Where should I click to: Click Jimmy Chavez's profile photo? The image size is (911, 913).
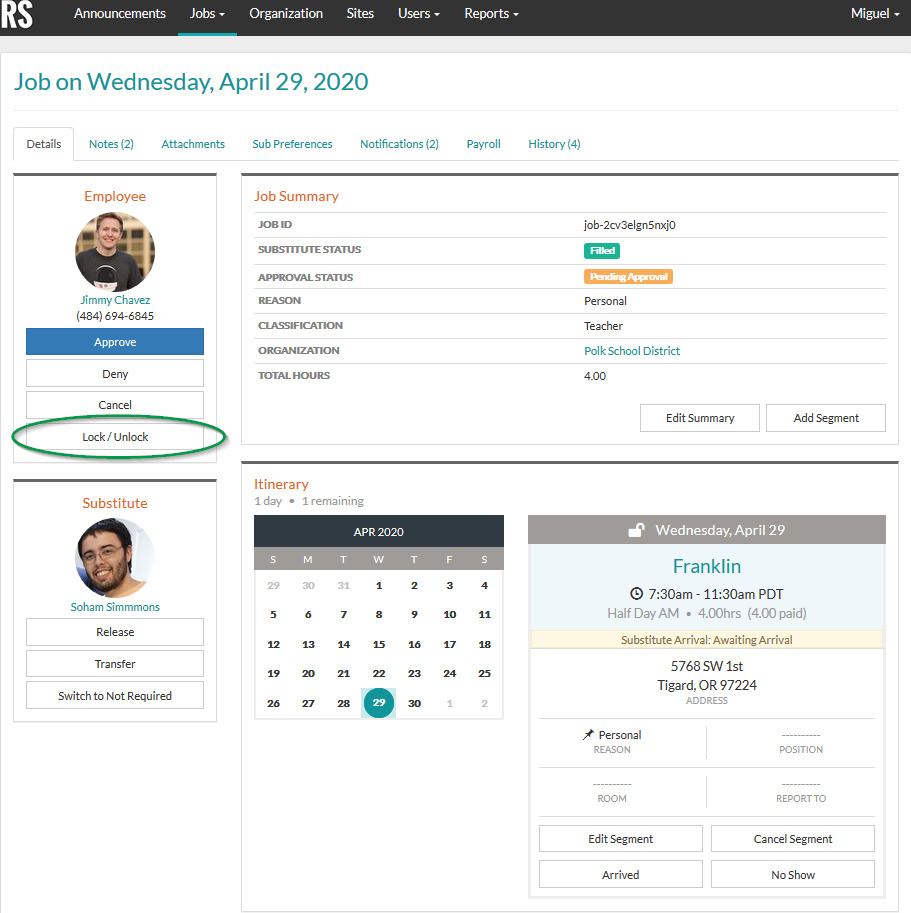click(x=114, y=251)
